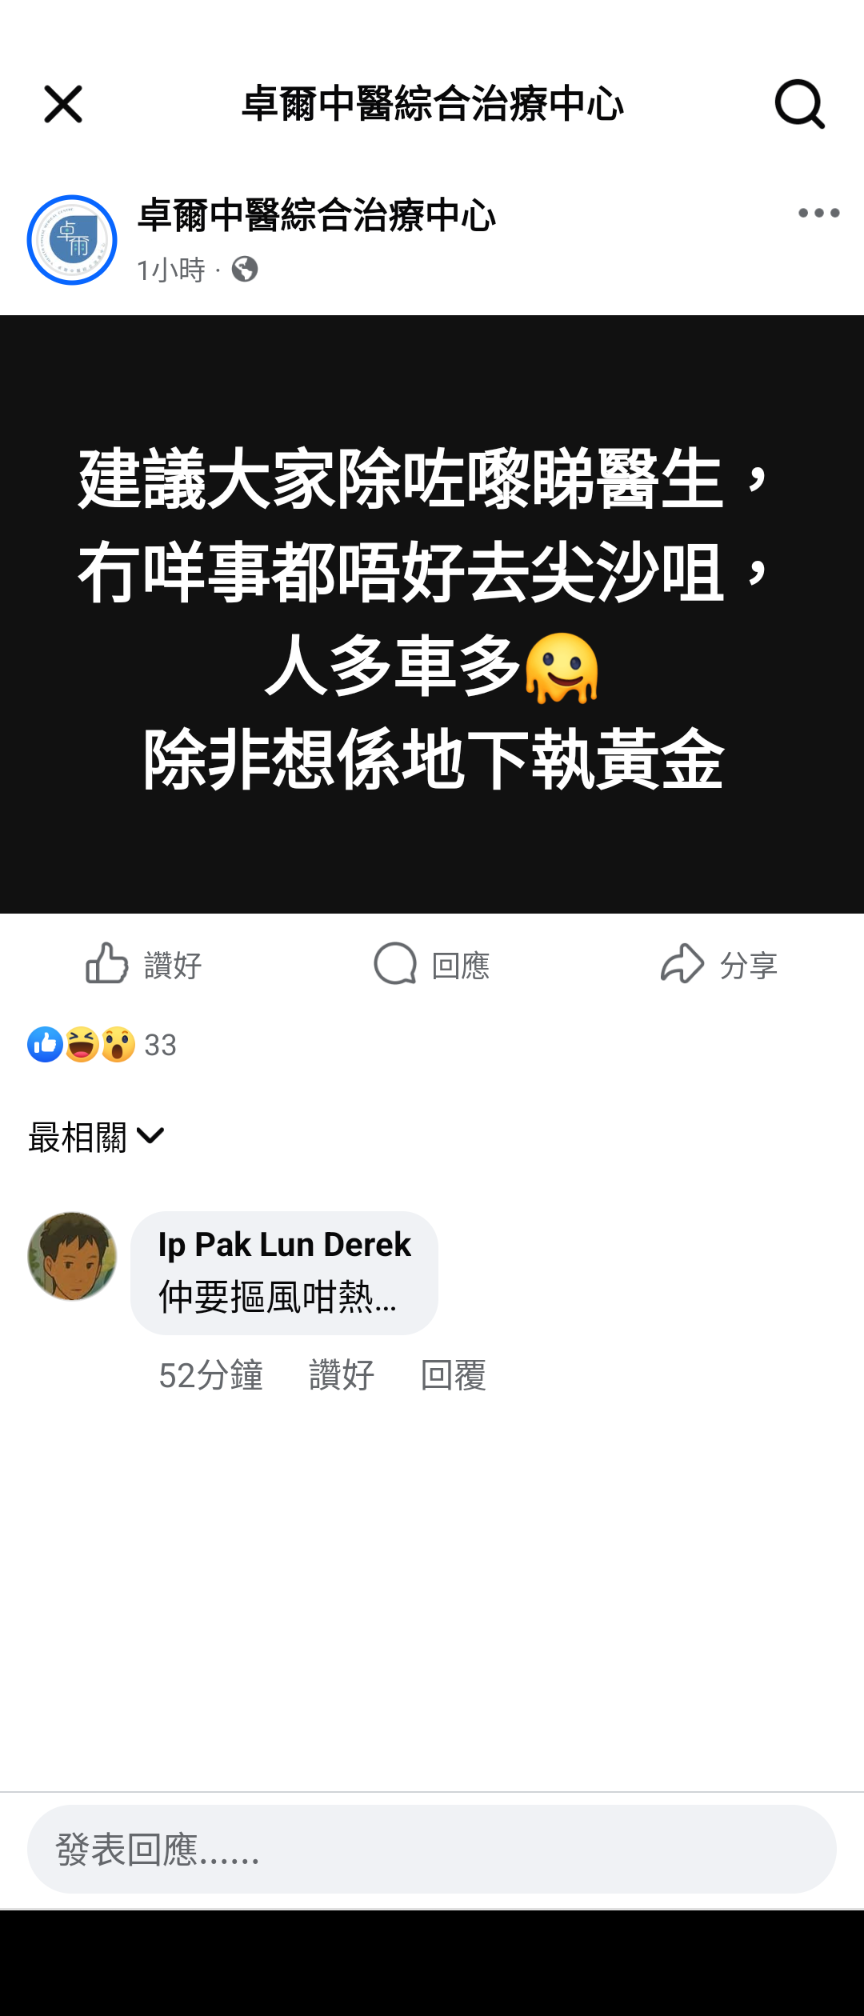Tap the laughing haha reaction emoji
864x2016 pixels.
tap(81, 1045)
